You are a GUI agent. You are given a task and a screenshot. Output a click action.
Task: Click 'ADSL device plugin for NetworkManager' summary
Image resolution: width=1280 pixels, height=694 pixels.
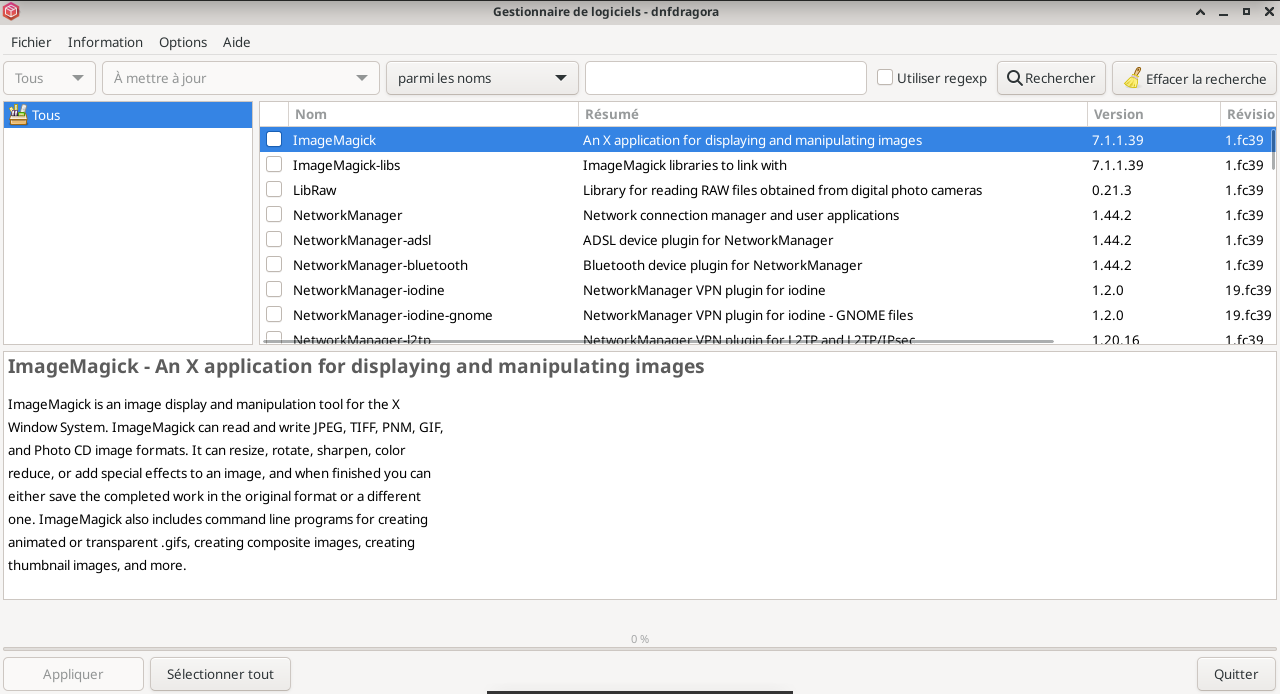coord(708,240)
